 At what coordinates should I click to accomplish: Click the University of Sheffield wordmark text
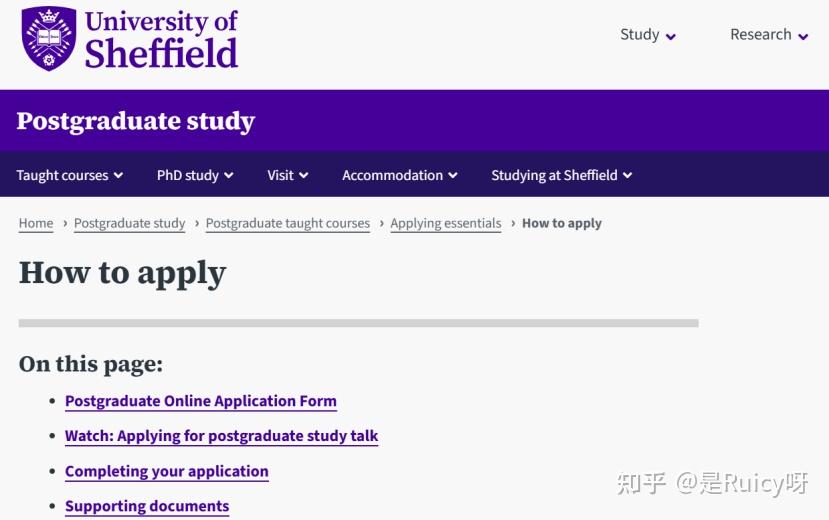click(x=161, y=40)
